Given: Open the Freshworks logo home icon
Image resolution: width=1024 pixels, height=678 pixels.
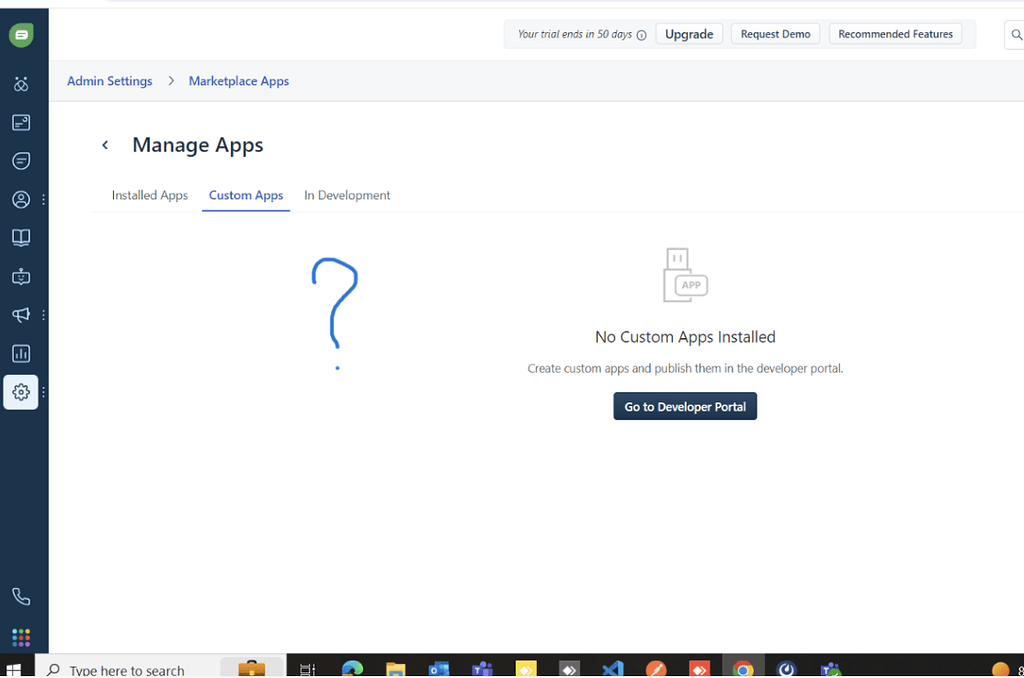Looking at the screenshot, I should pos(21,33).
